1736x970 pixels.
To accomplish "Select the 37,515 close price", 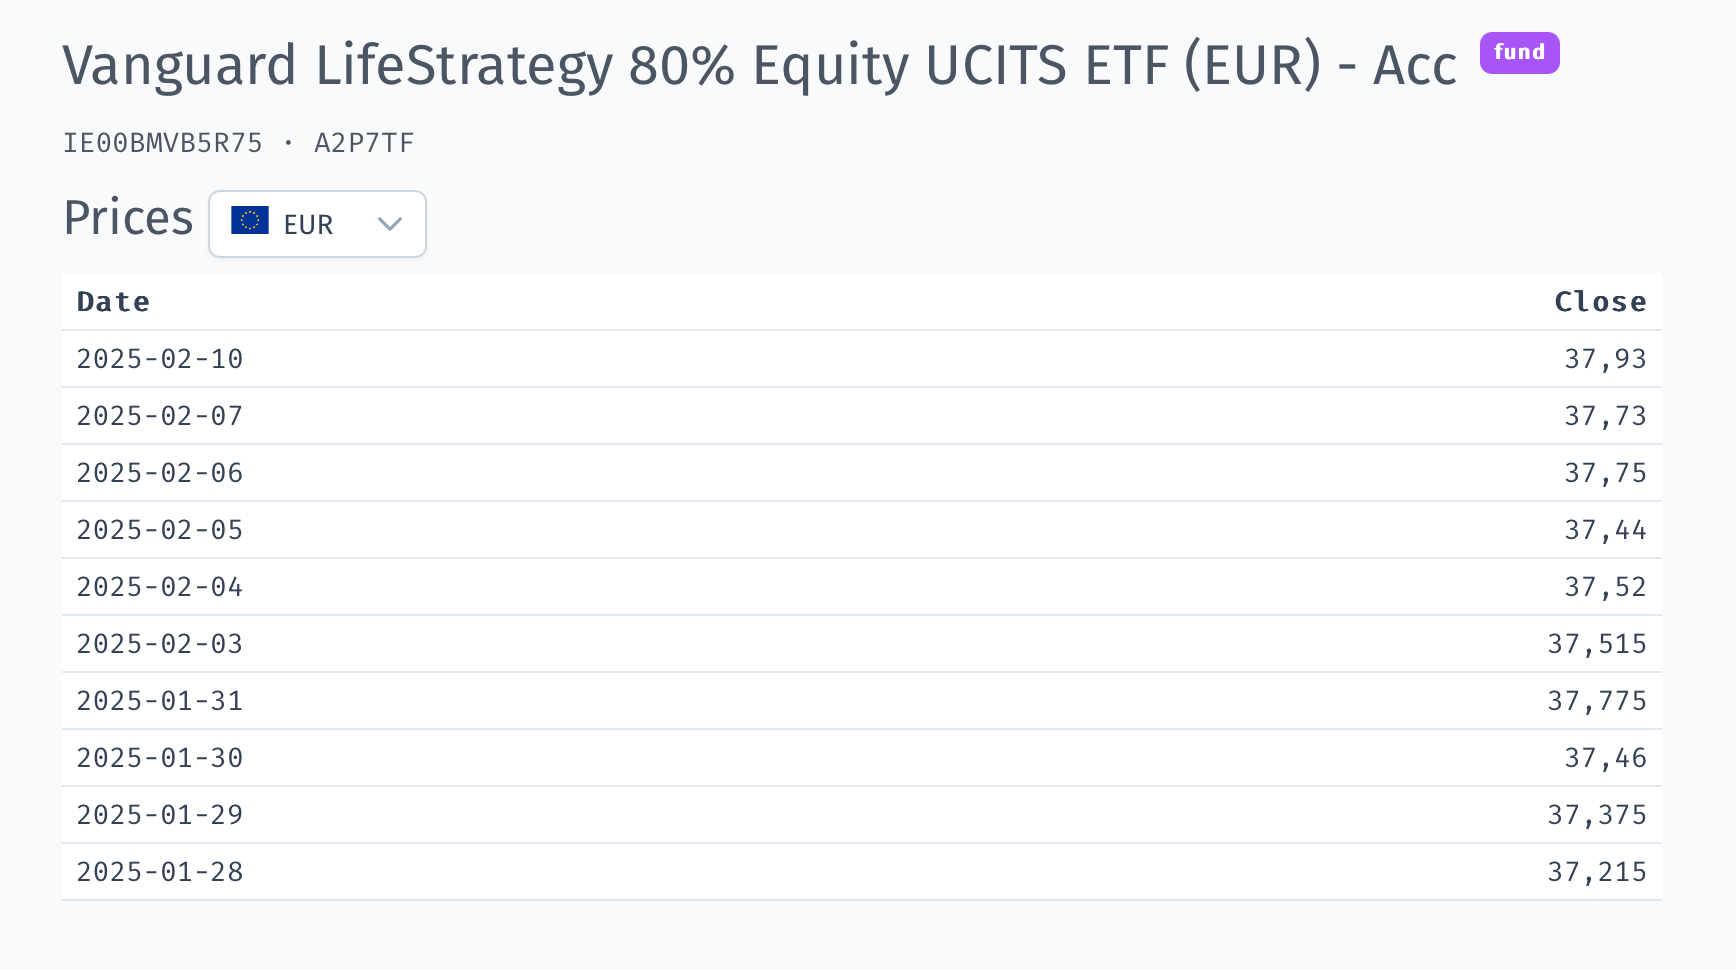I will 1597,644.
